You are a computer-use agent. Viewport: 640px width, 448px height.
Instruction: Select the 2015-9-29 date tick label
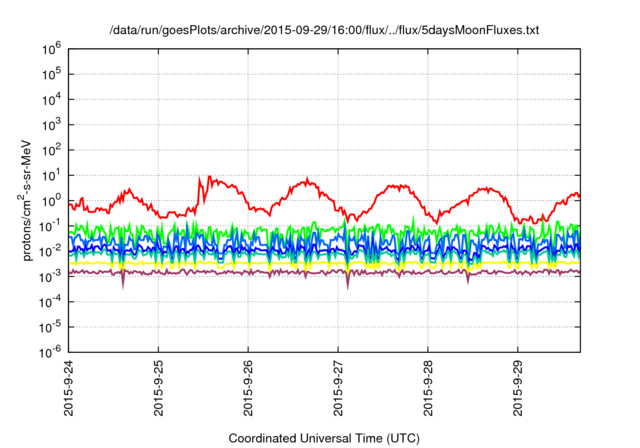[517, 391]
